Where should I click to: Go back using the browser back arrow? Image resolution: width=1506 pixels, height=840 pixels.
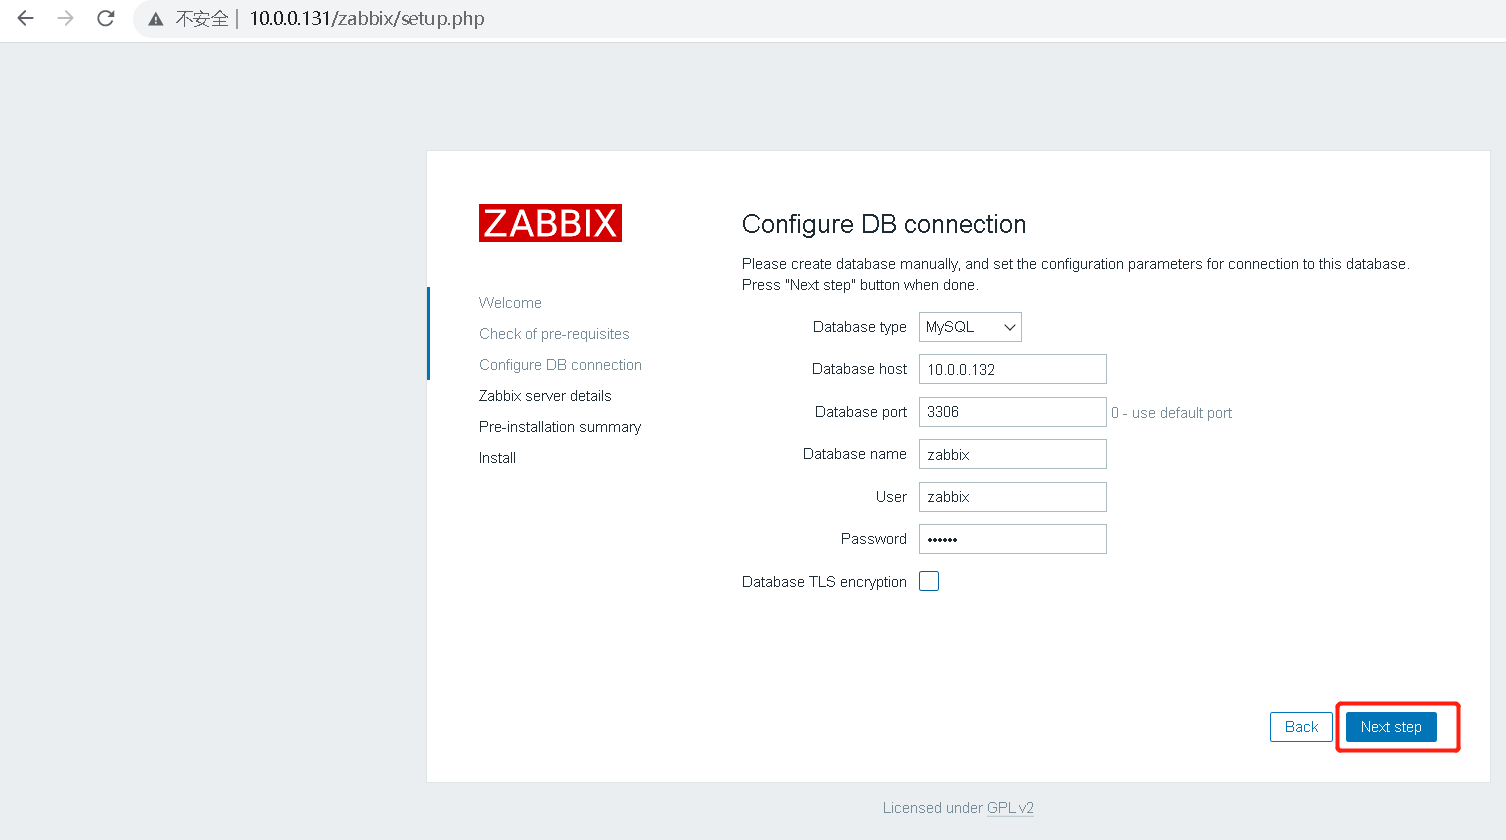26,18
